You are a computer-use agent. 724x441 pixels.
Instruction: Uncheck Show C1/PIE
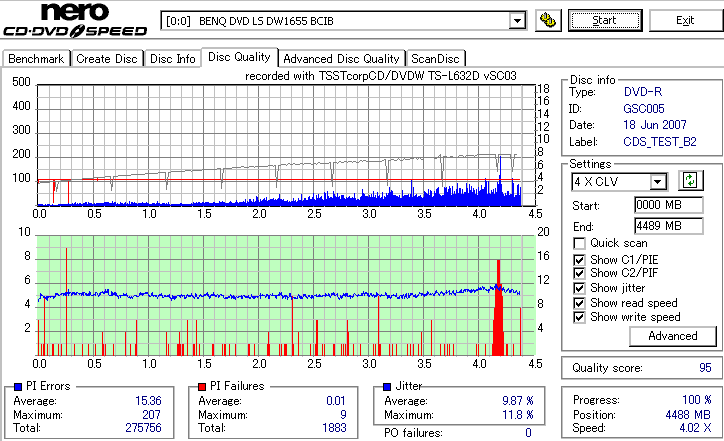579,260
